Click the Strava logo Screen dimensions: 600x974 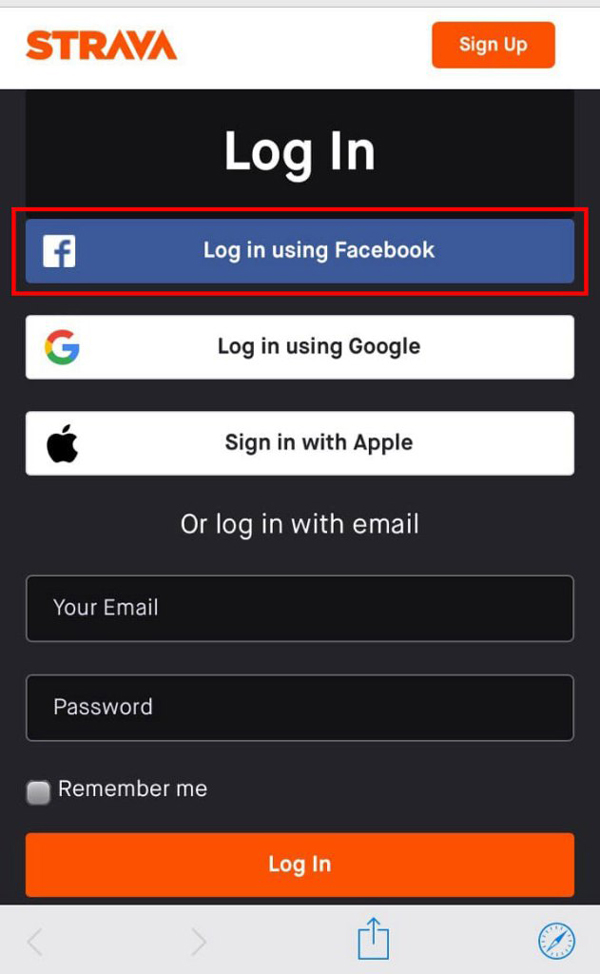point(101,45)
